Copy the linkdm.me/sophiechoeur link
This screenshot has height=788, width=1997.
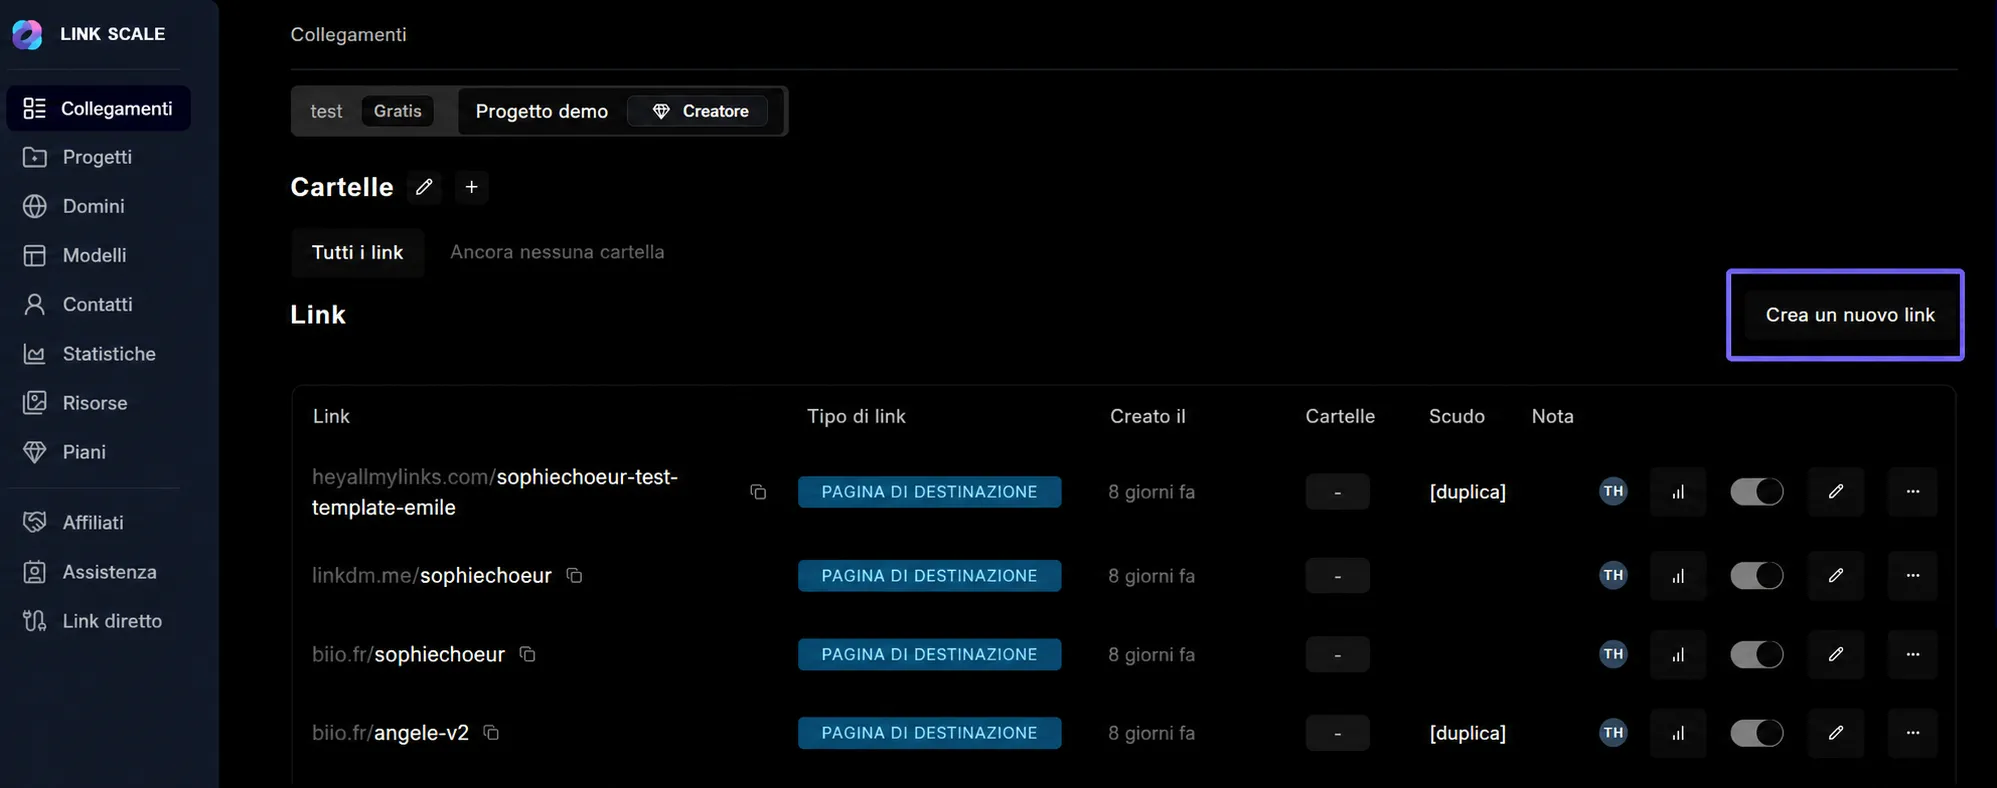click(574, 575)
